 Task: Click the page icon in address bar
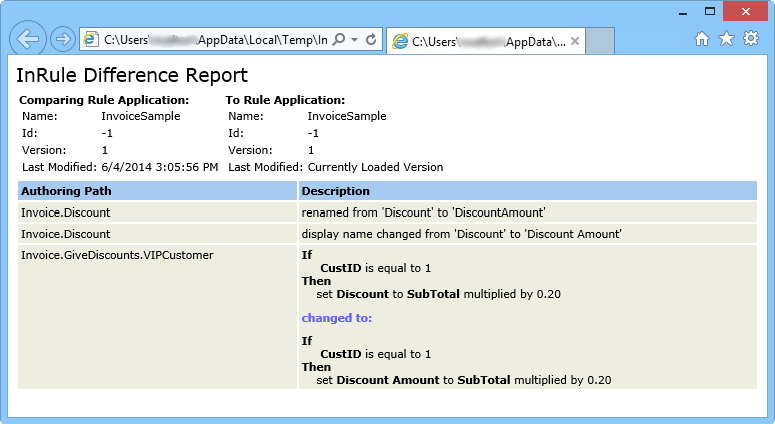pyautogui.click(x=92, y=40)
